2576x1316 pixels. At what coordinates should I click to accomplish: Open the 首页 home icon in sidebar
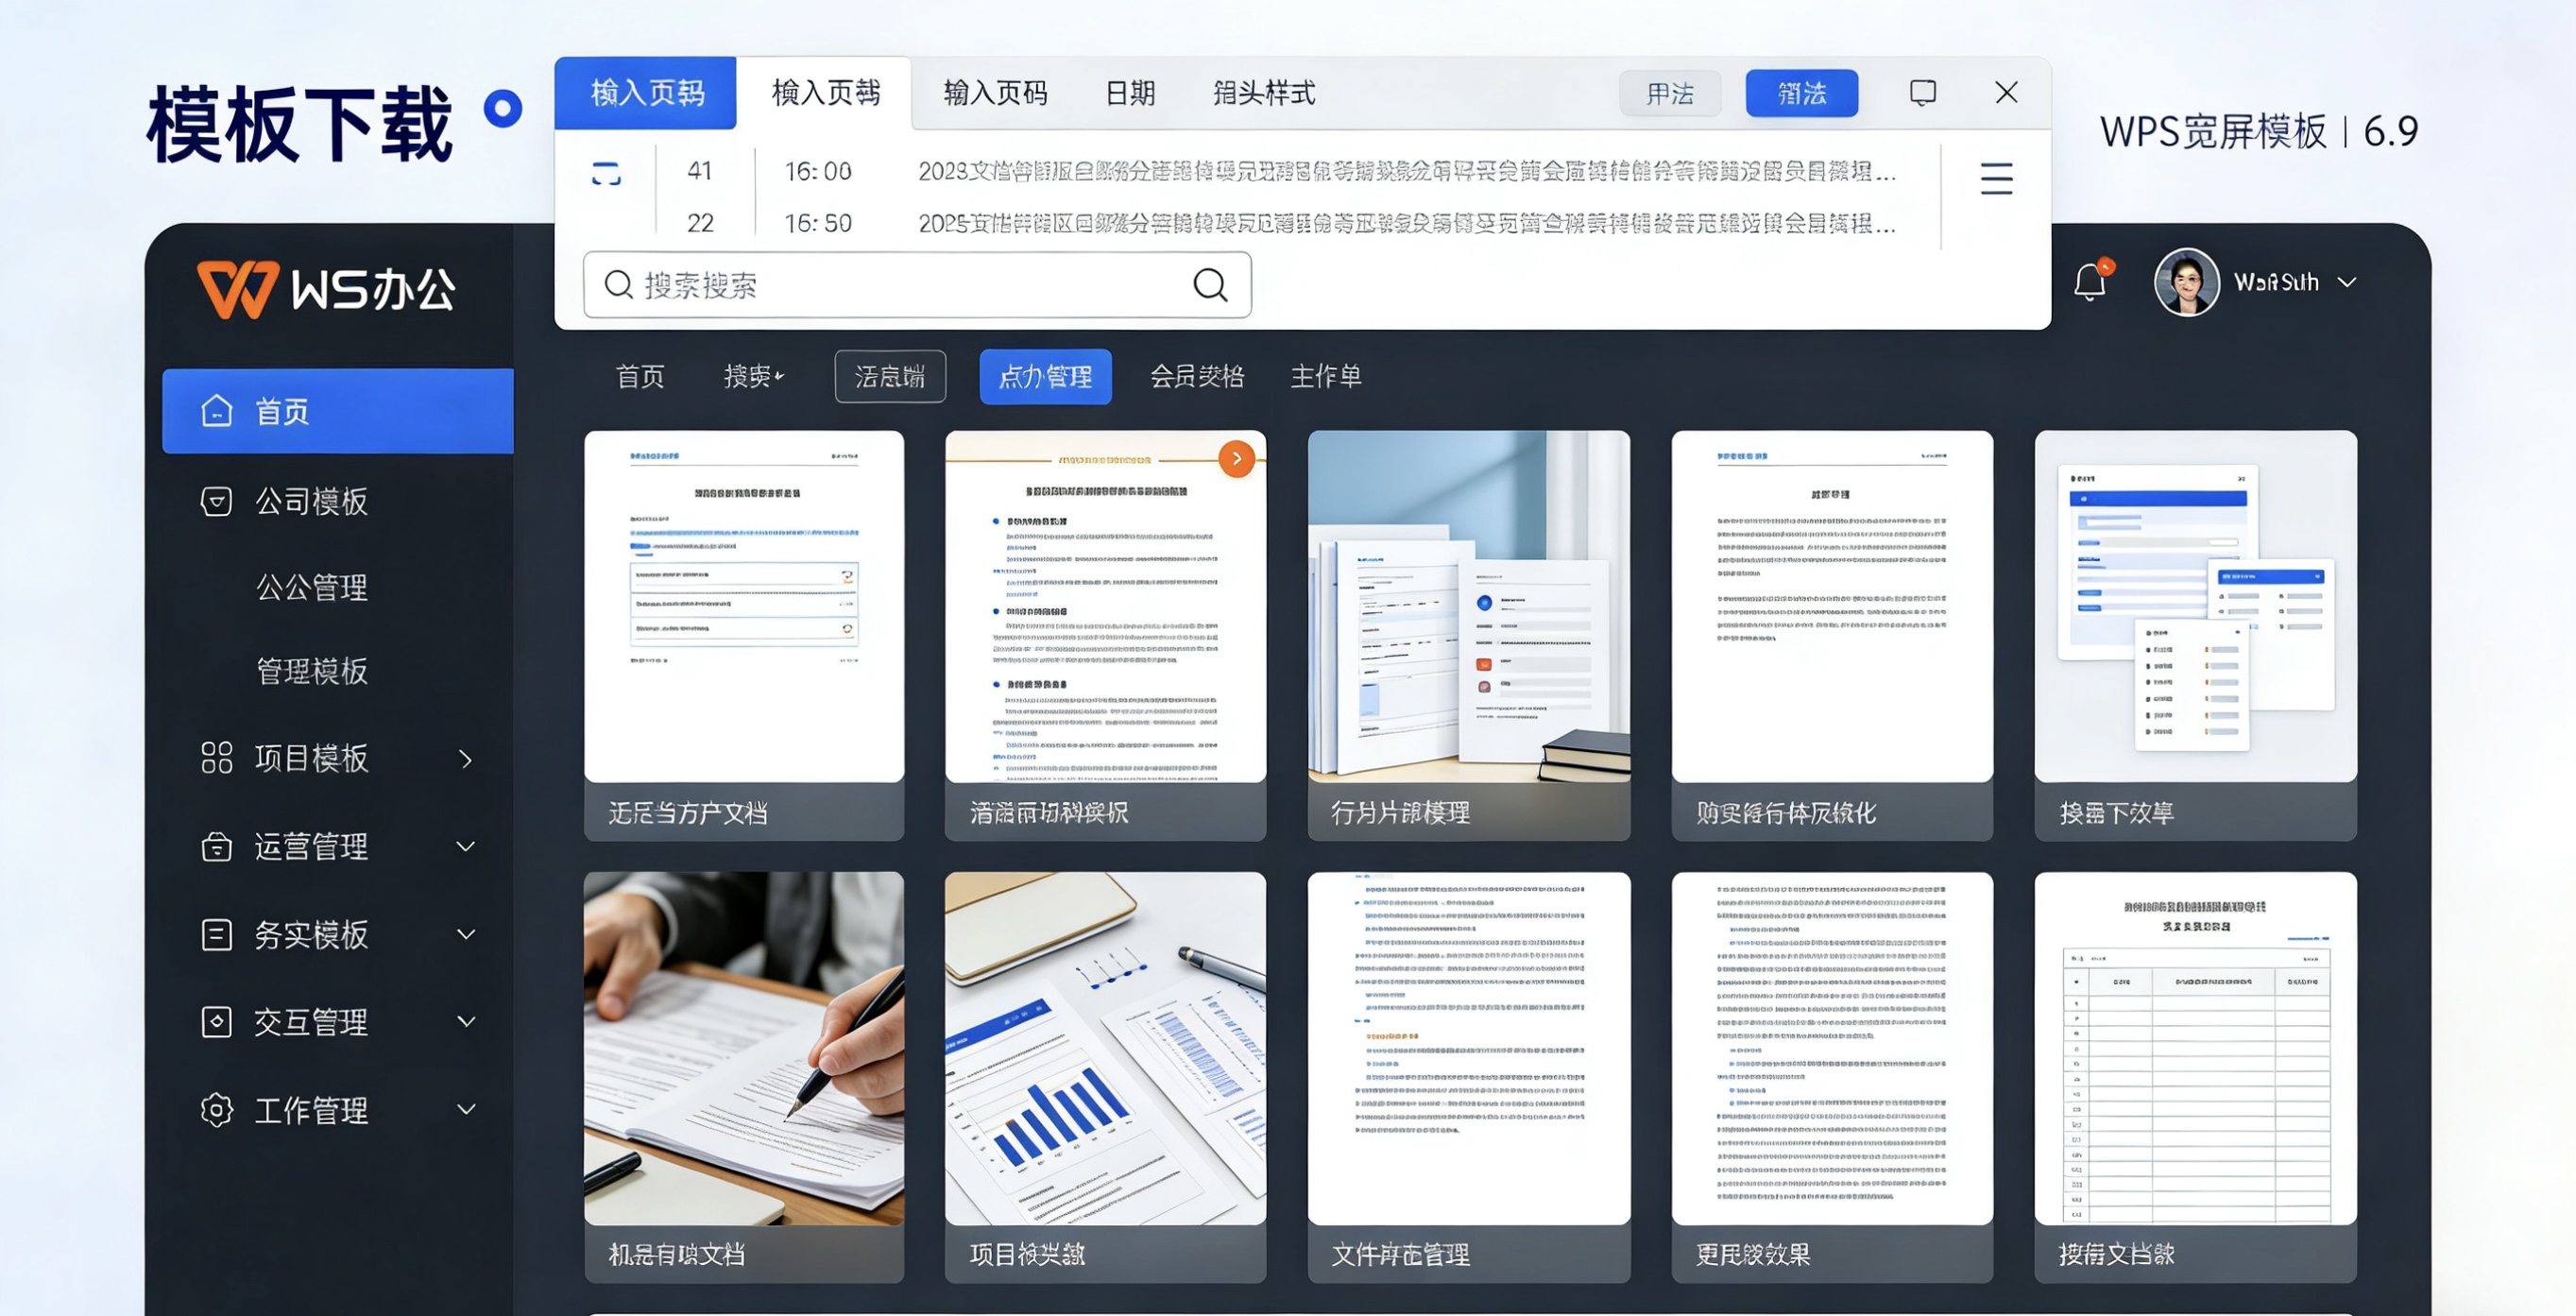pyautogui.click(x=216, y=410)
